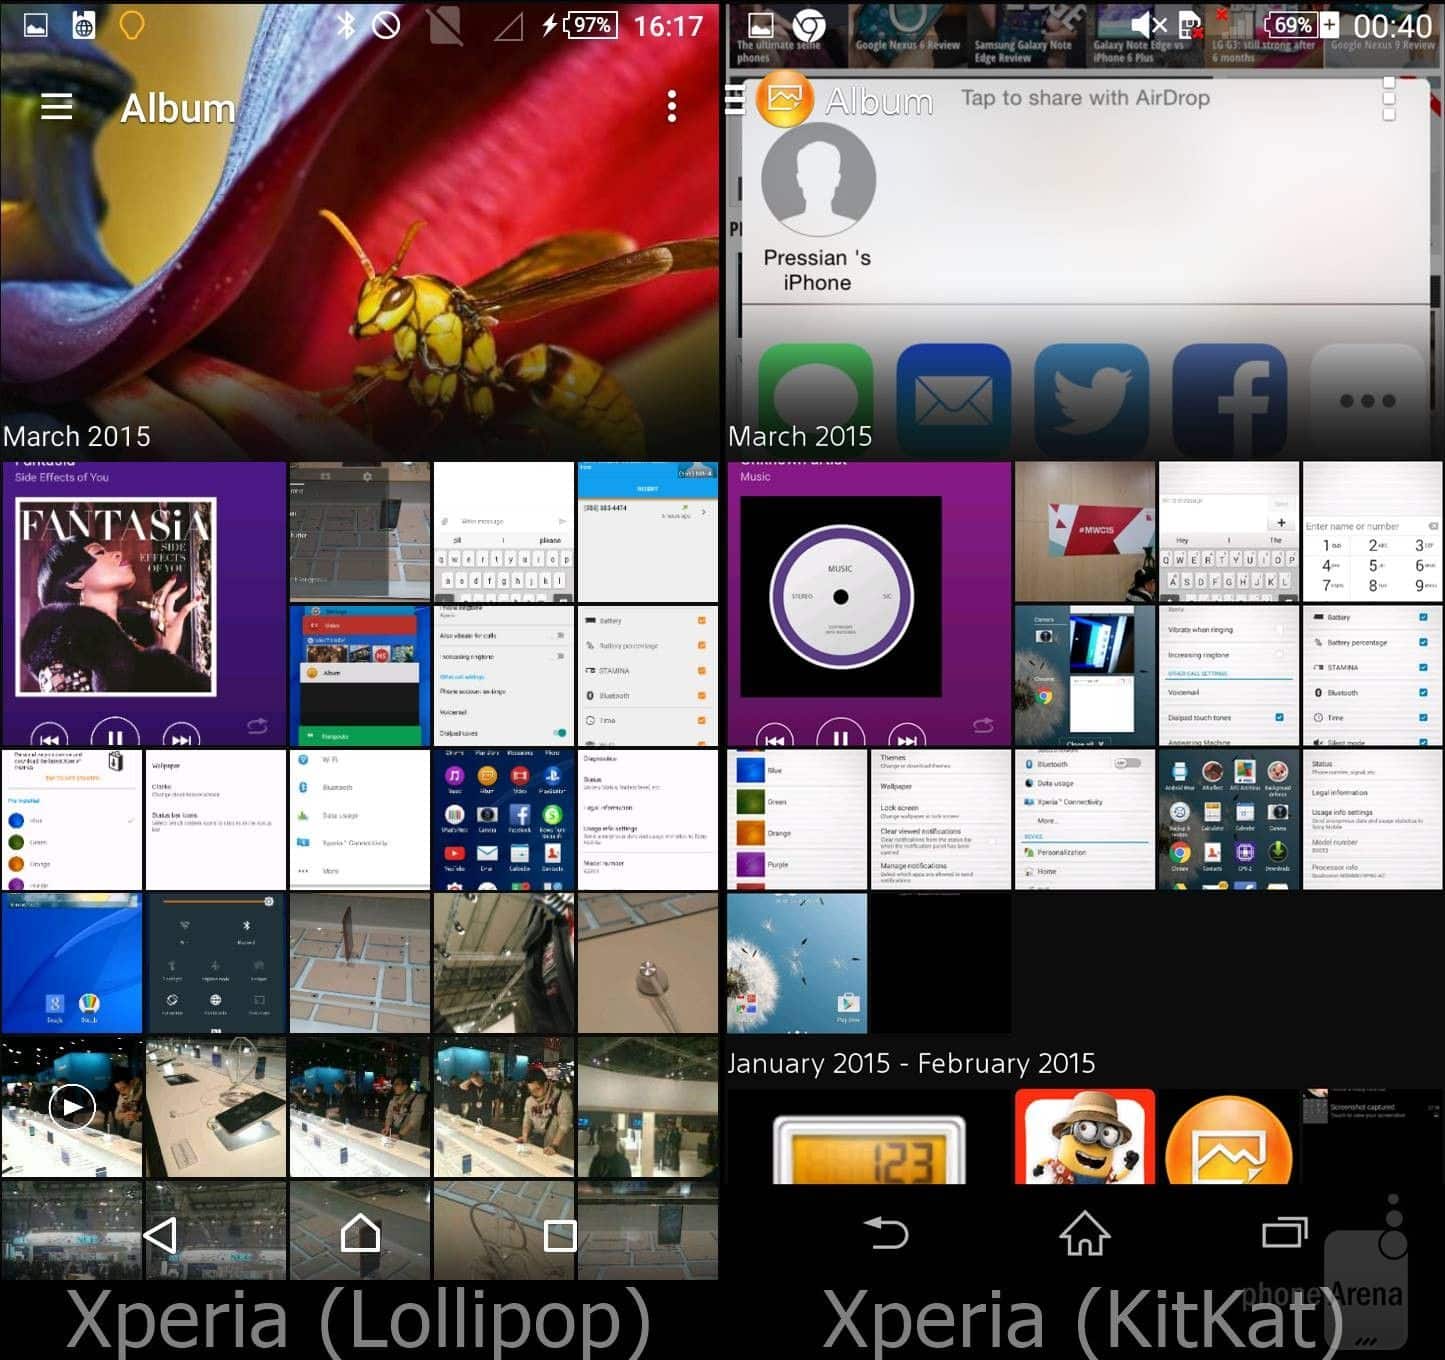Tap the 'March 2015' header in the KitKat Album
This screenshot has width=1445, height=1360.
coord(800,436)
